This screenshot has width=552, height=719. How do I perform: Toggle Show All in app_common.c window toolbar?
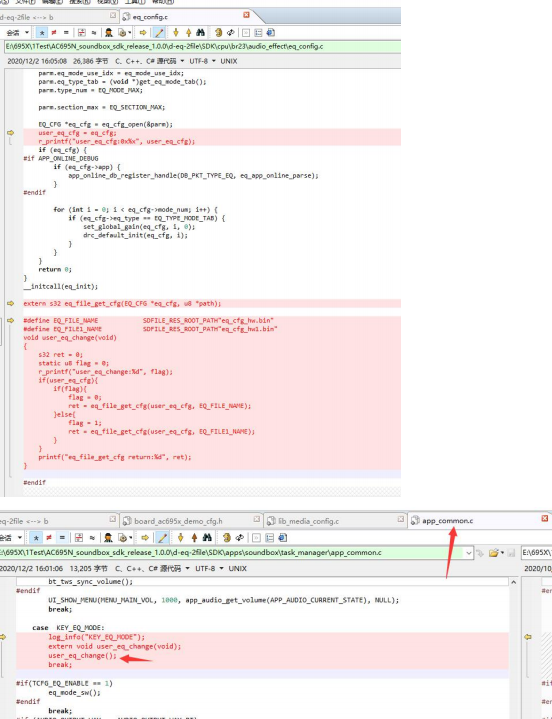pos(36,537)
